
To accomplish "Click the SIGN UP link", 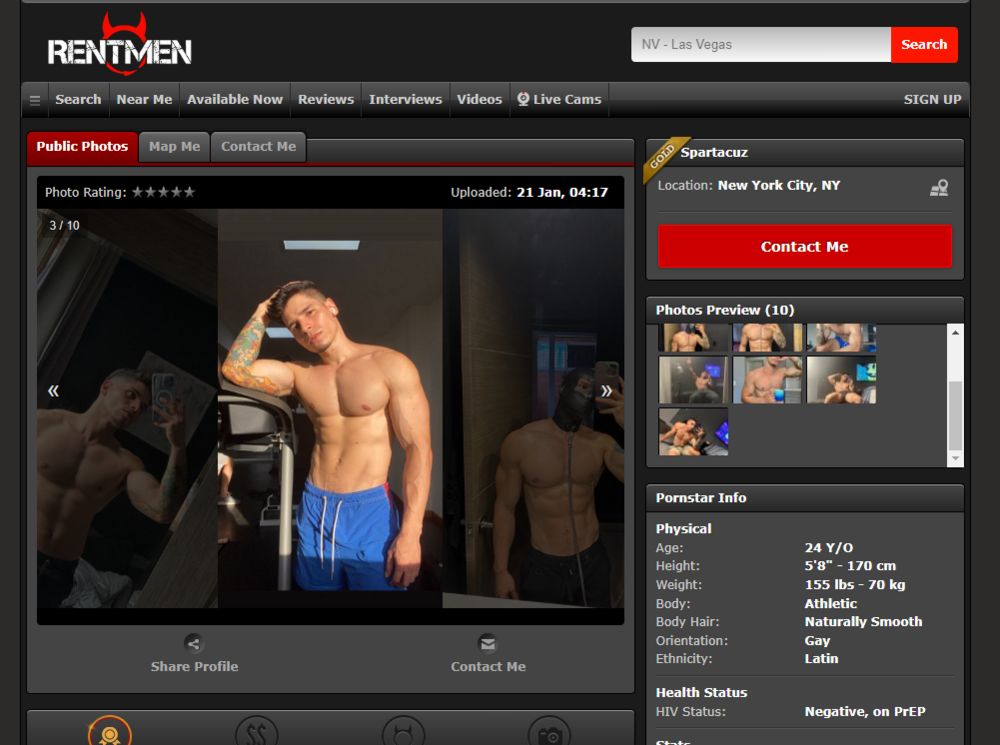I will tap(932, 100).
